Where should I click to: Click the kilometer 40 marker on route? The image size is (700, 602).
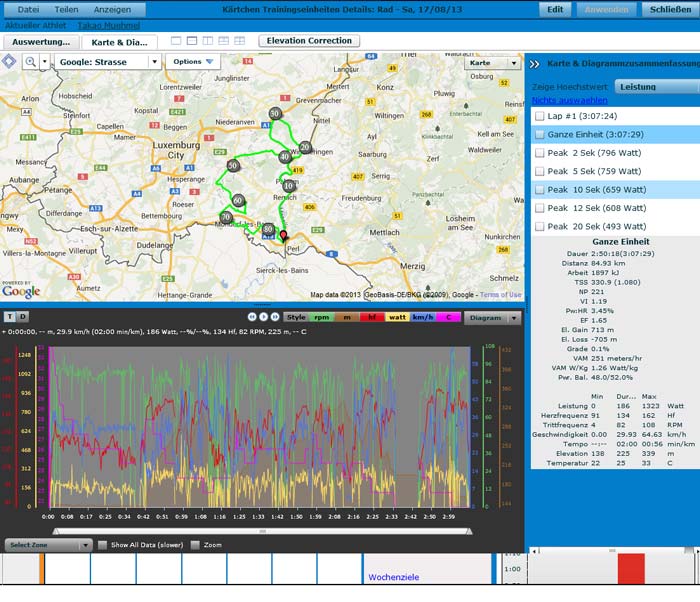pos(285,157)
